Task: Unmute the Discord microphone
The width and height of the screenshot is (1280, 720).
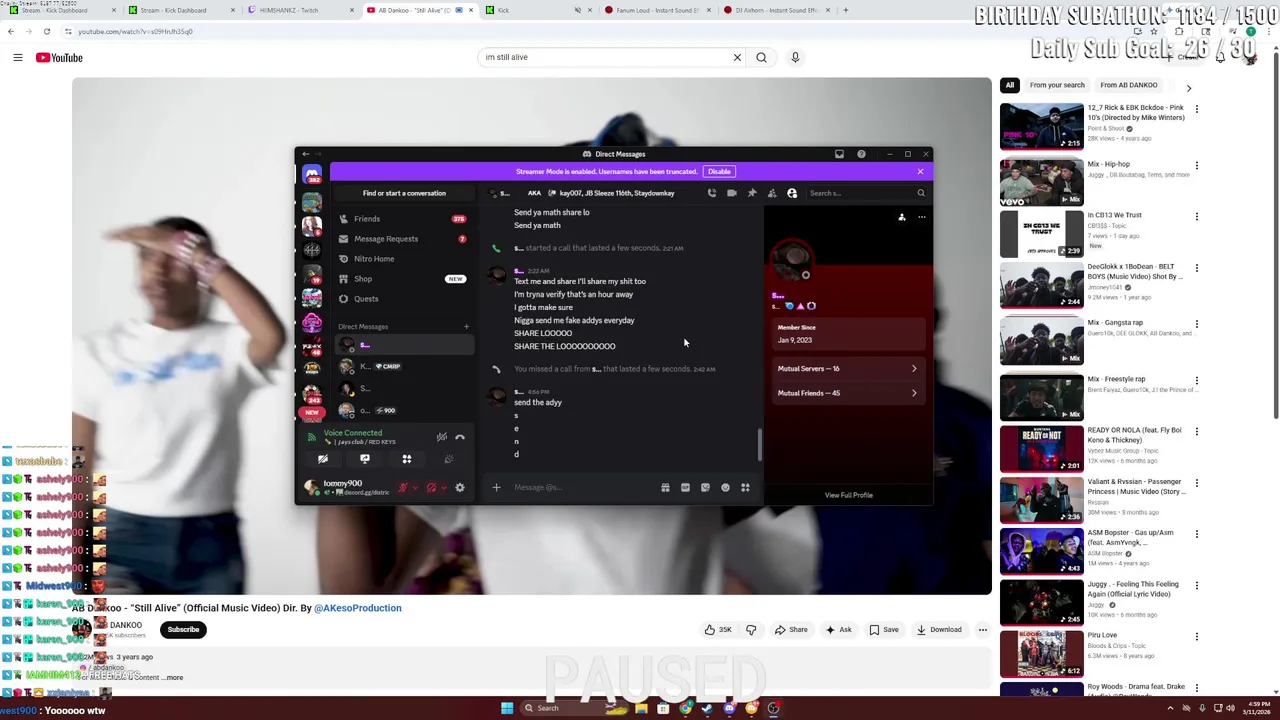Action: point(403,488)
